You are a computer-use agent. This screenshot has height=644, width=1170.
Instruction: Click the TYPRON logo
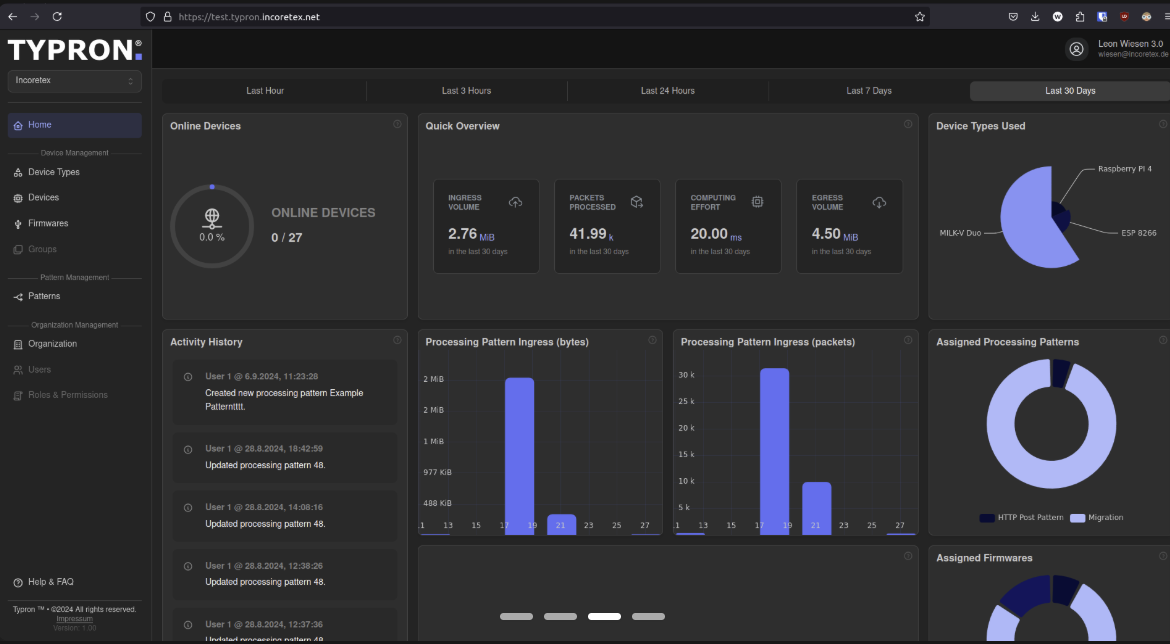[75, 50]
